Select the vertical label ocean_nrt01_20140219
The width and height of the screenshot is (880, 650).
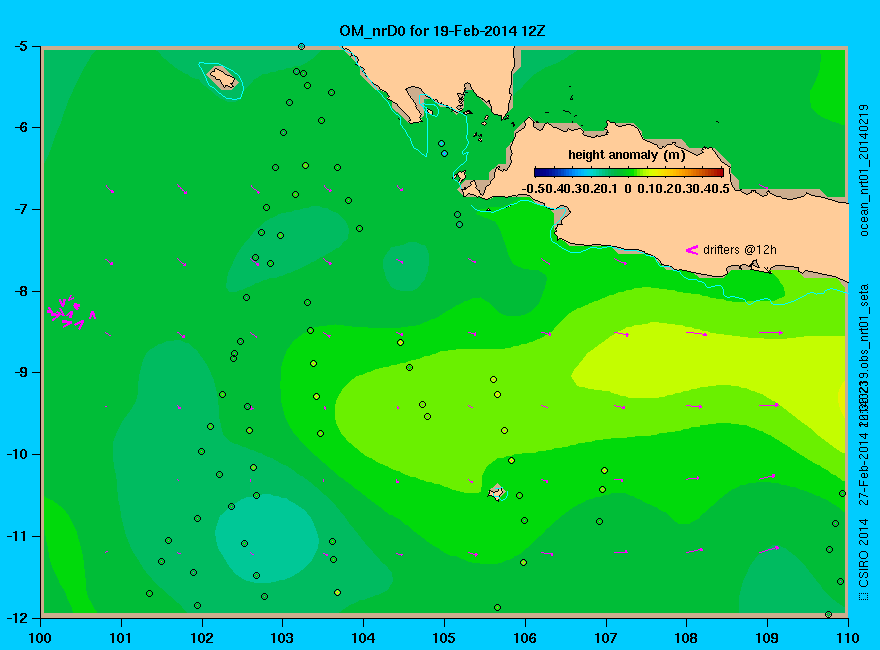864,170
